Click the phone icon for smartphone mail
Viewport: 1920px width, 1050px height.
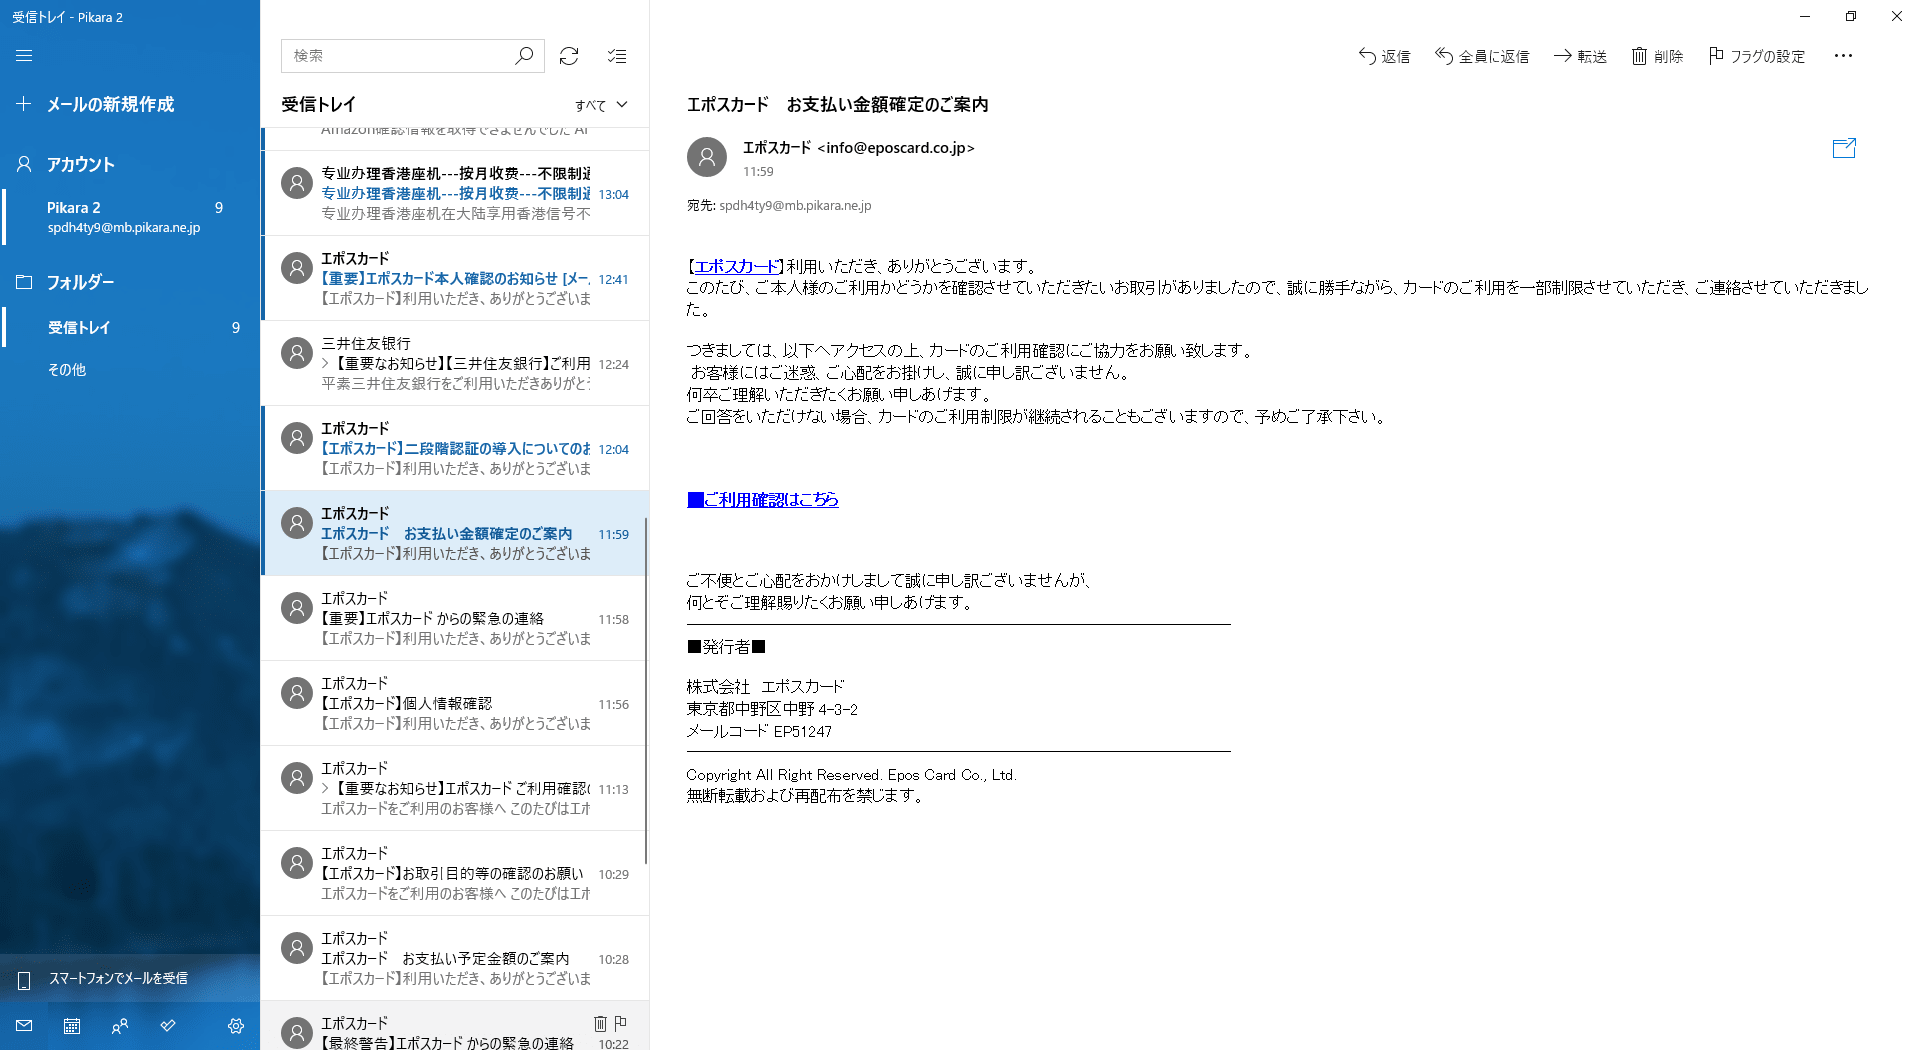tap(24, 979)
